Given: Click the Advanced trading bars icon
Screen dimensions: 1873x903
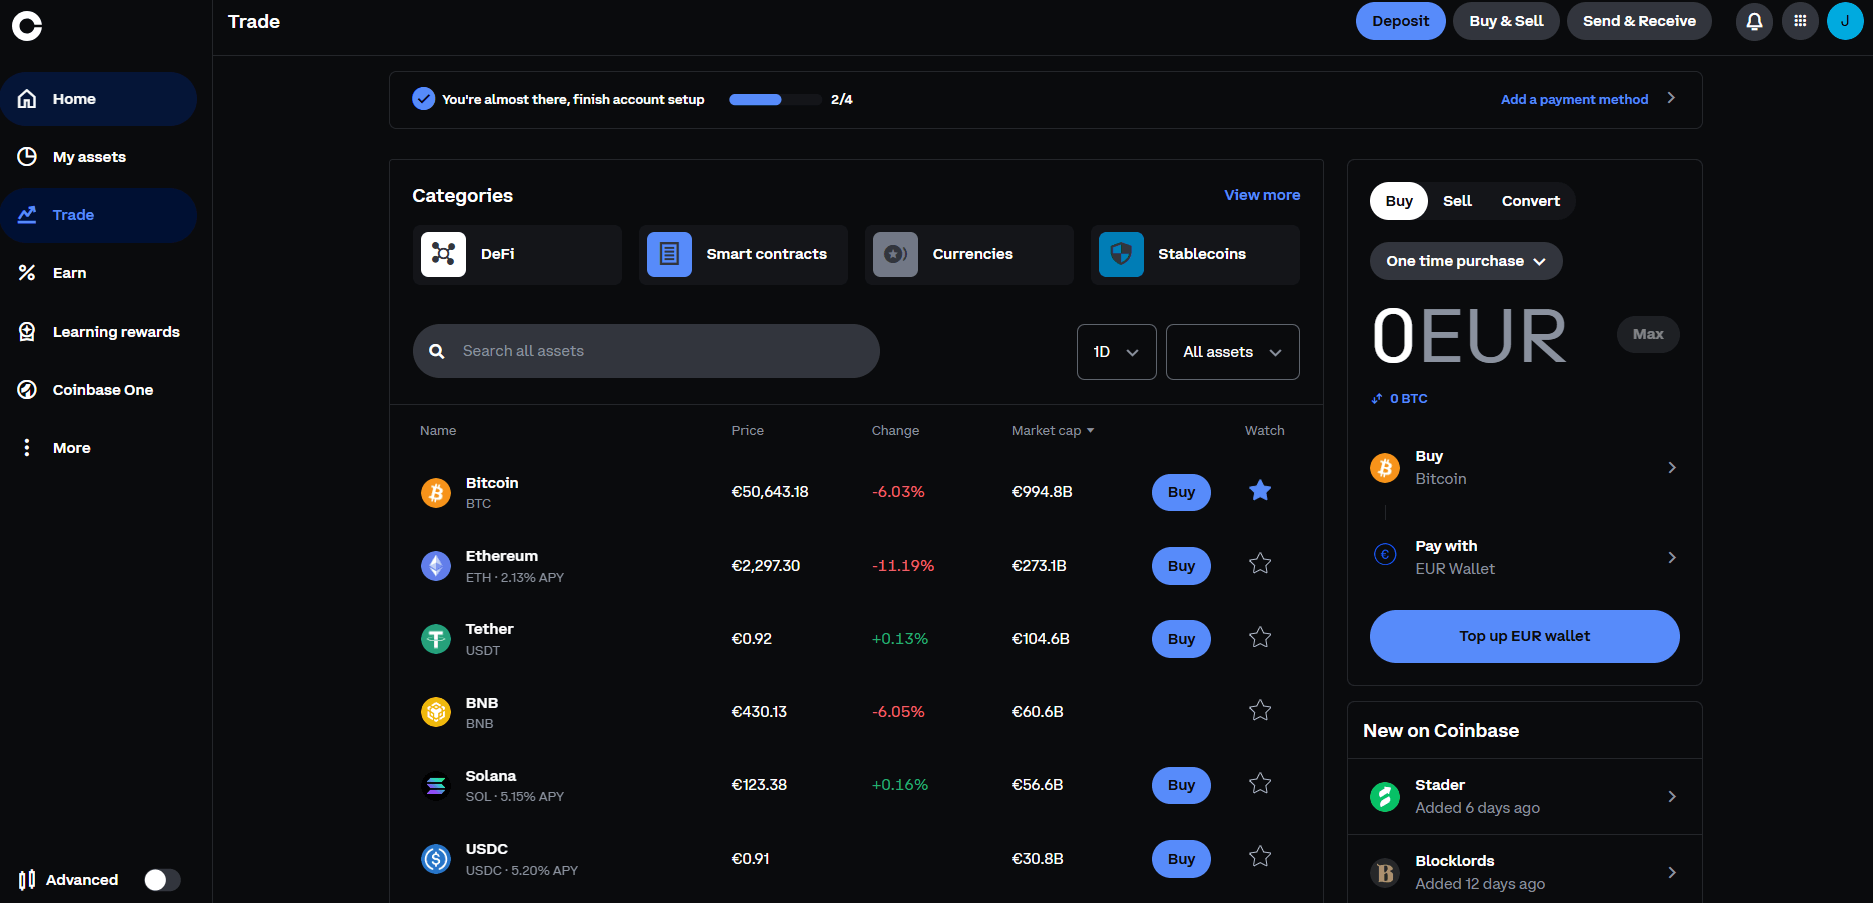Looking at the screenshot, I should coord(27,880).
